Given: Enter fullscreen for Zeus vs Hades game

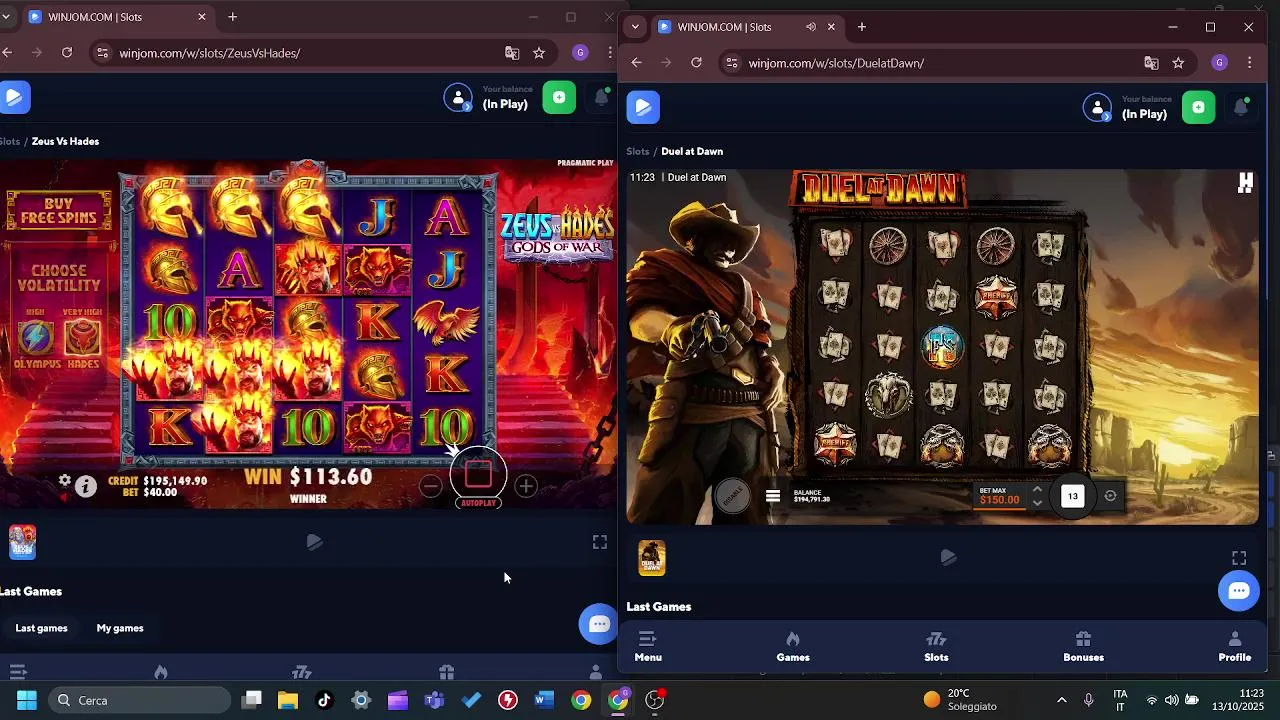Looking at the screenshot, I should pos(600,542).
